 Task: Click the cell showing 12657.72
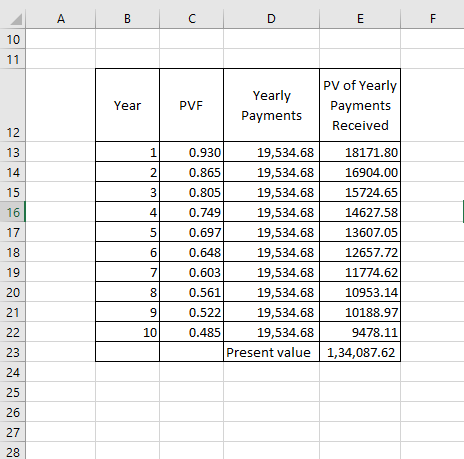click(360, 252)
